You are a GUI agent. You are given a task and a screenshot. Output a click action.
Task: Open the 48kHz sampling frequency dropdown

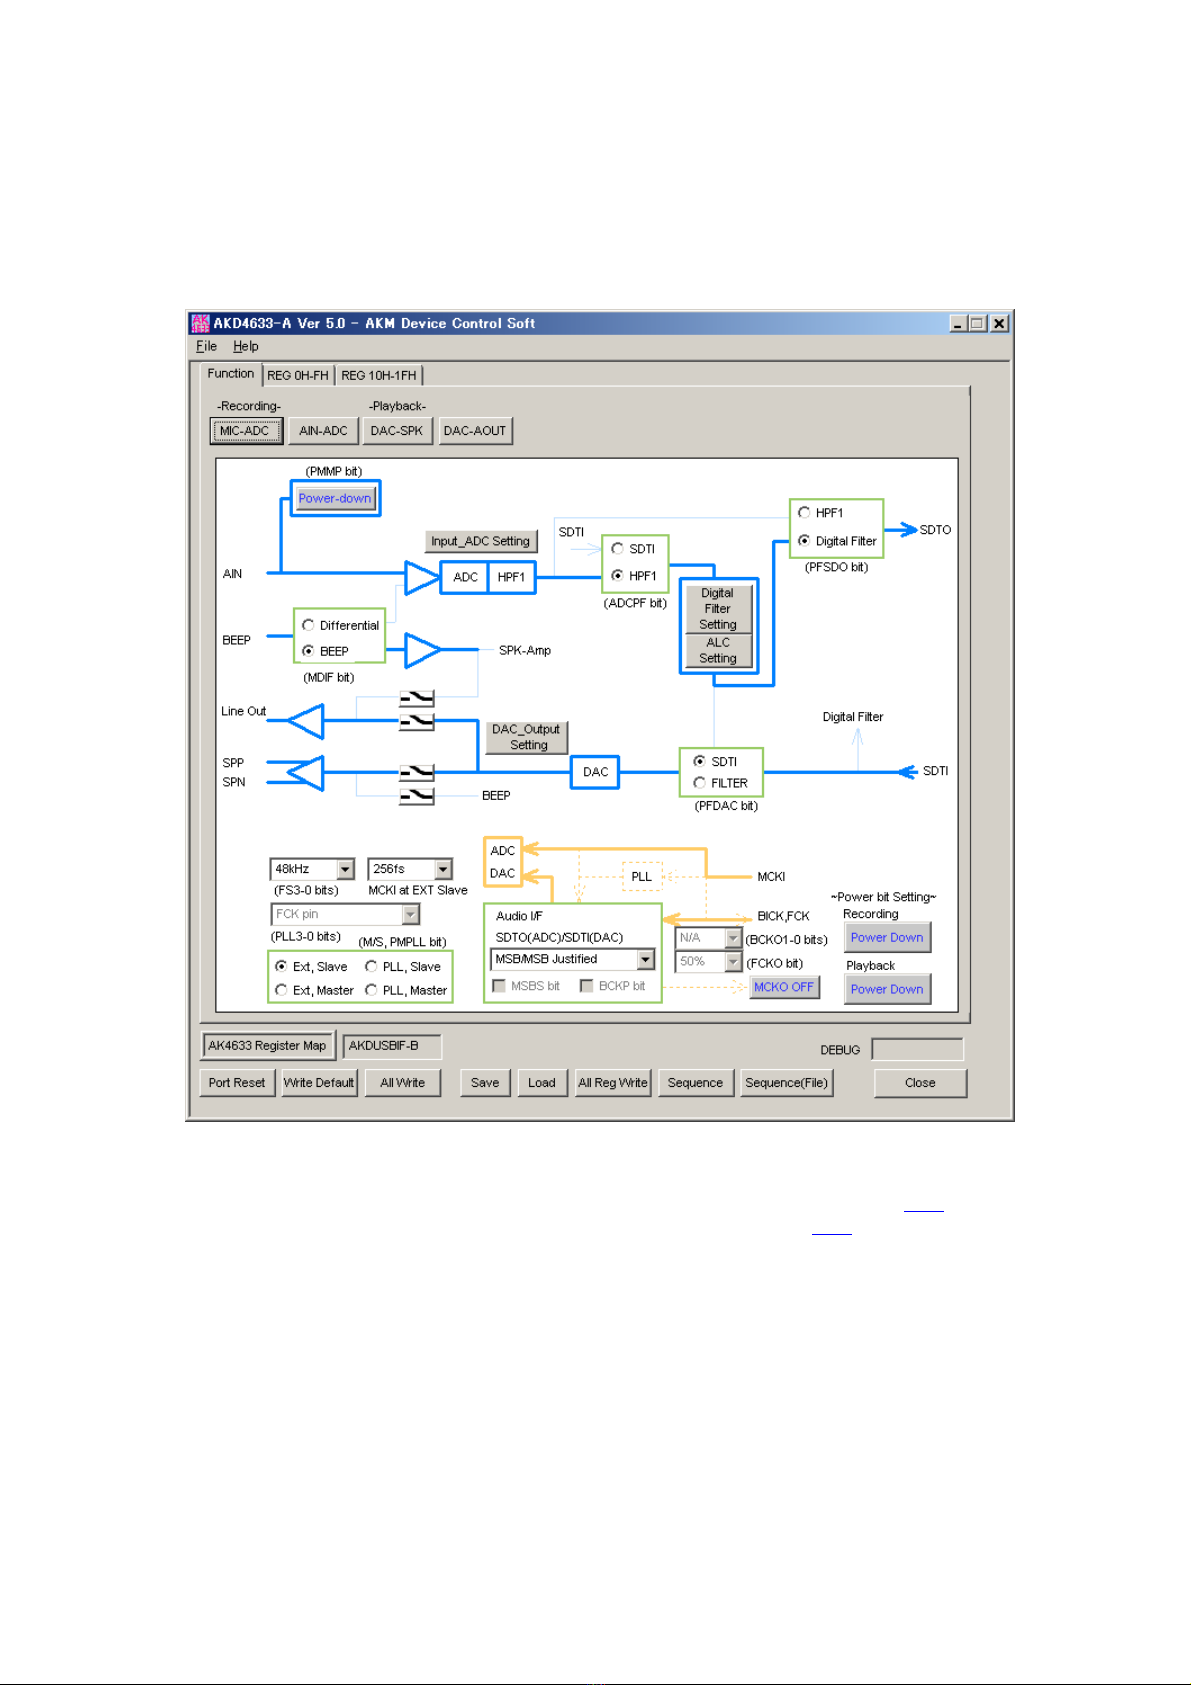pos(345,870)
